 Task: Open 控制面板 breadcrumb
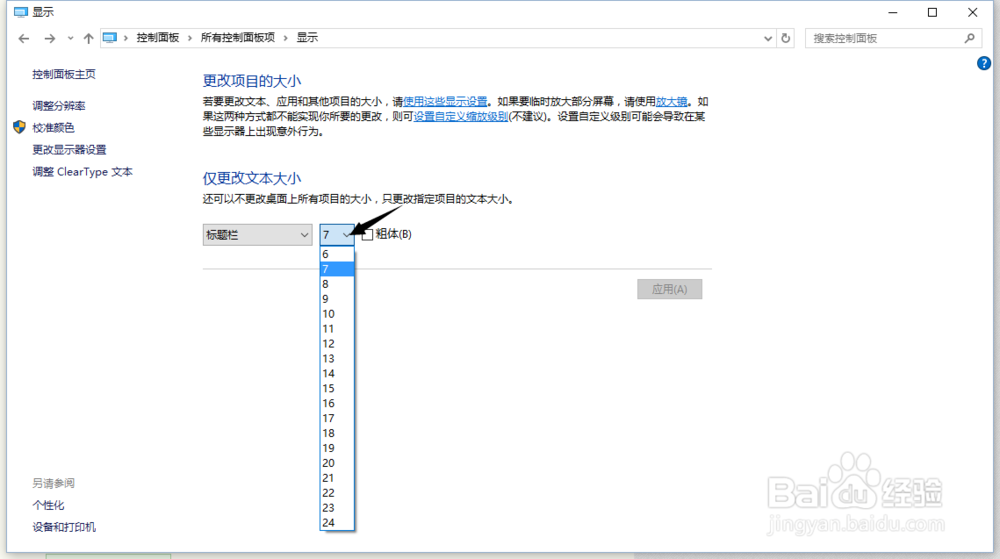[158, 38]
